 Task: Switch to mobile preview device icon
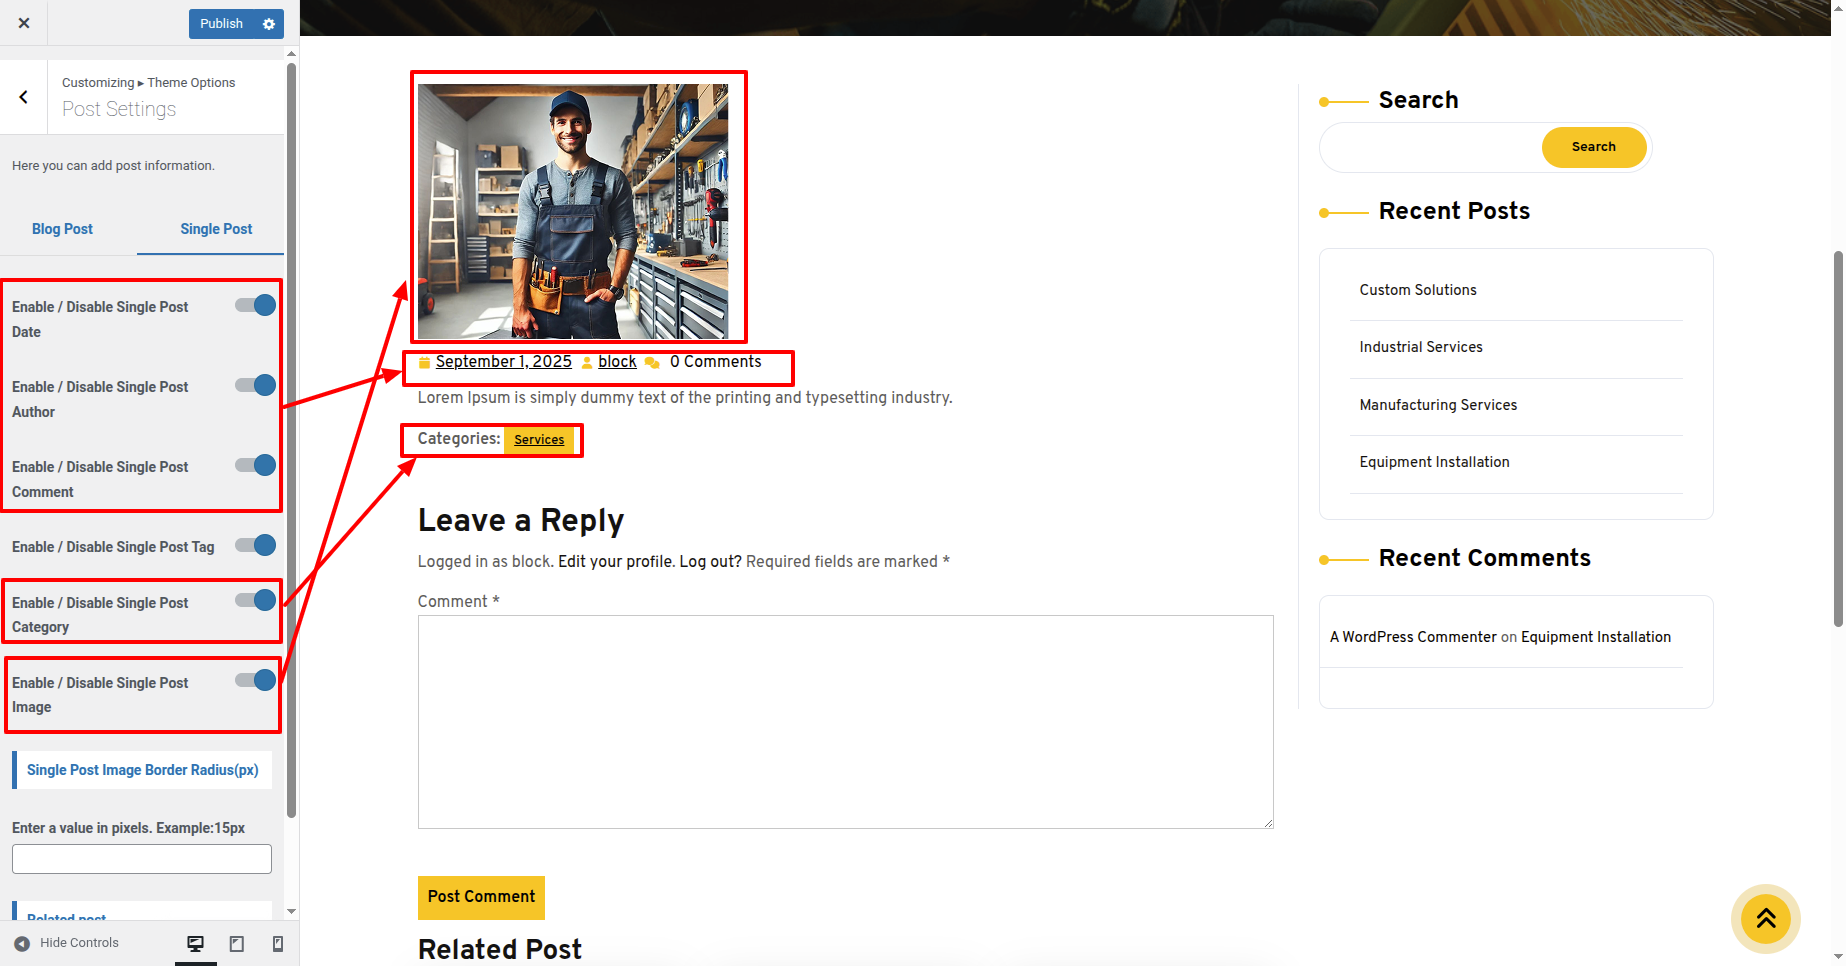(278, 943)
